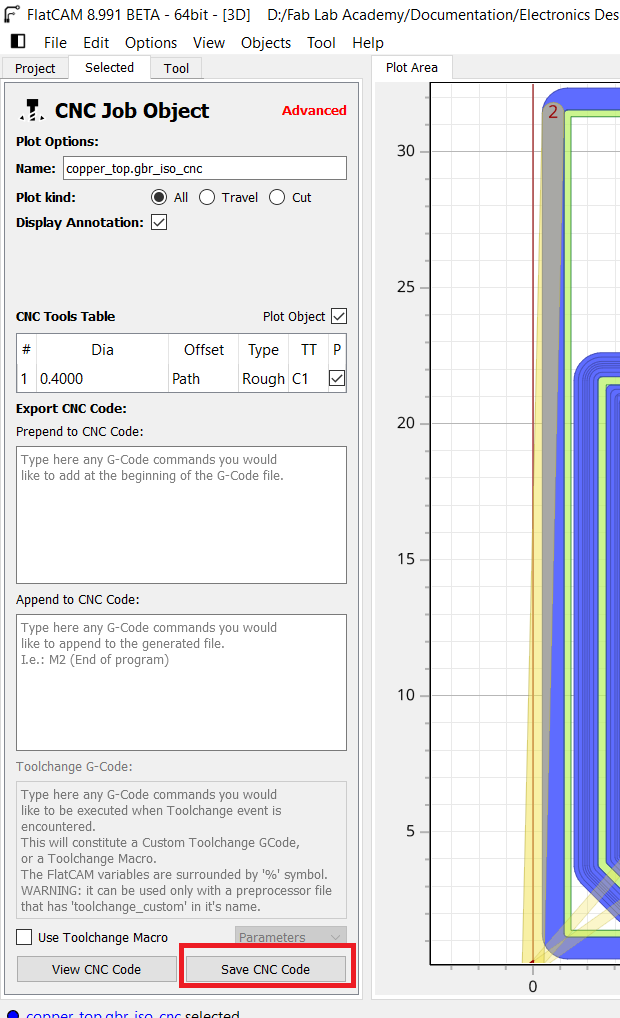Click the P column header
Viewport: 620px width, 1018px height.
click(337, 350)
